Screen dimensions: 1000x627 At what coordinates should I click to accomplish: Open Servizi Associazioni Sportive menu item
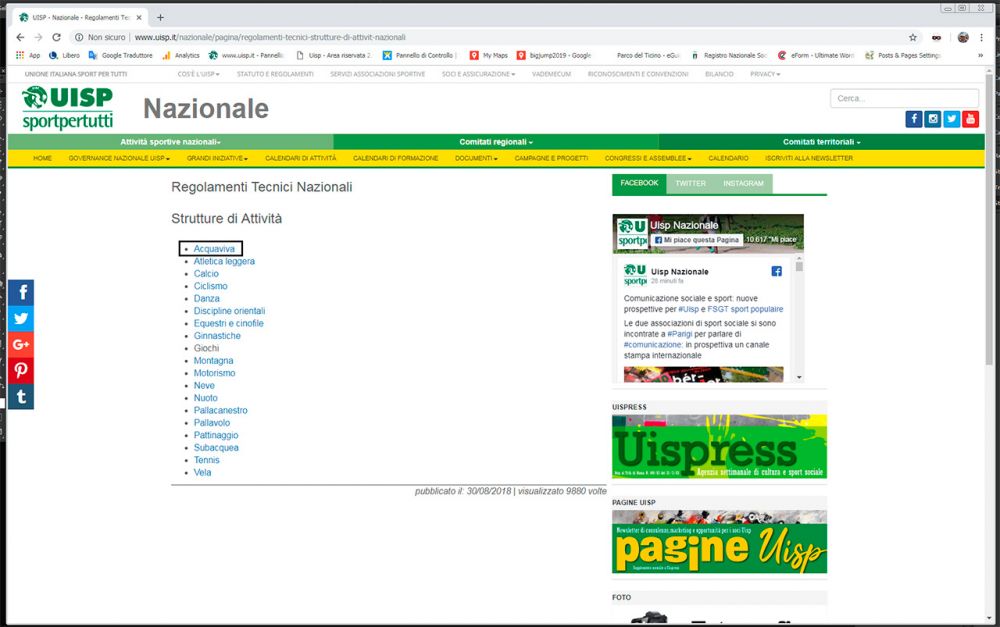coord(378,74)
